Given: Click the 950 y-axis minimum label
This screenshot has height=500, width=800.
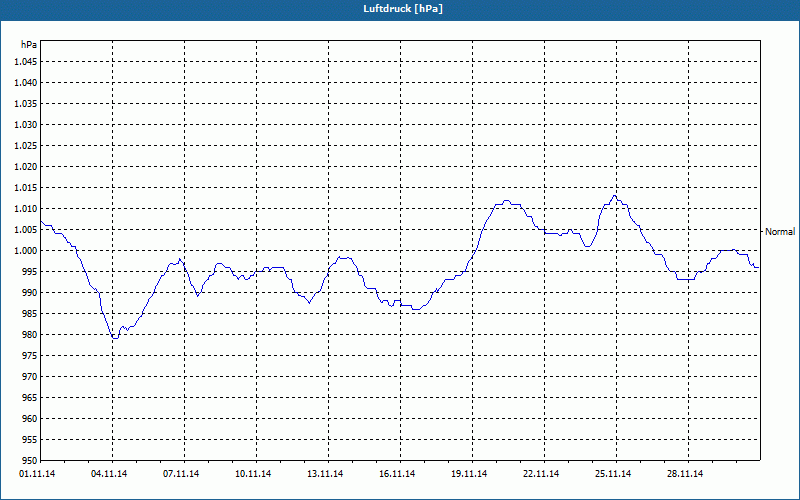Looking at the screenshot, I should [x=30, y=460].
